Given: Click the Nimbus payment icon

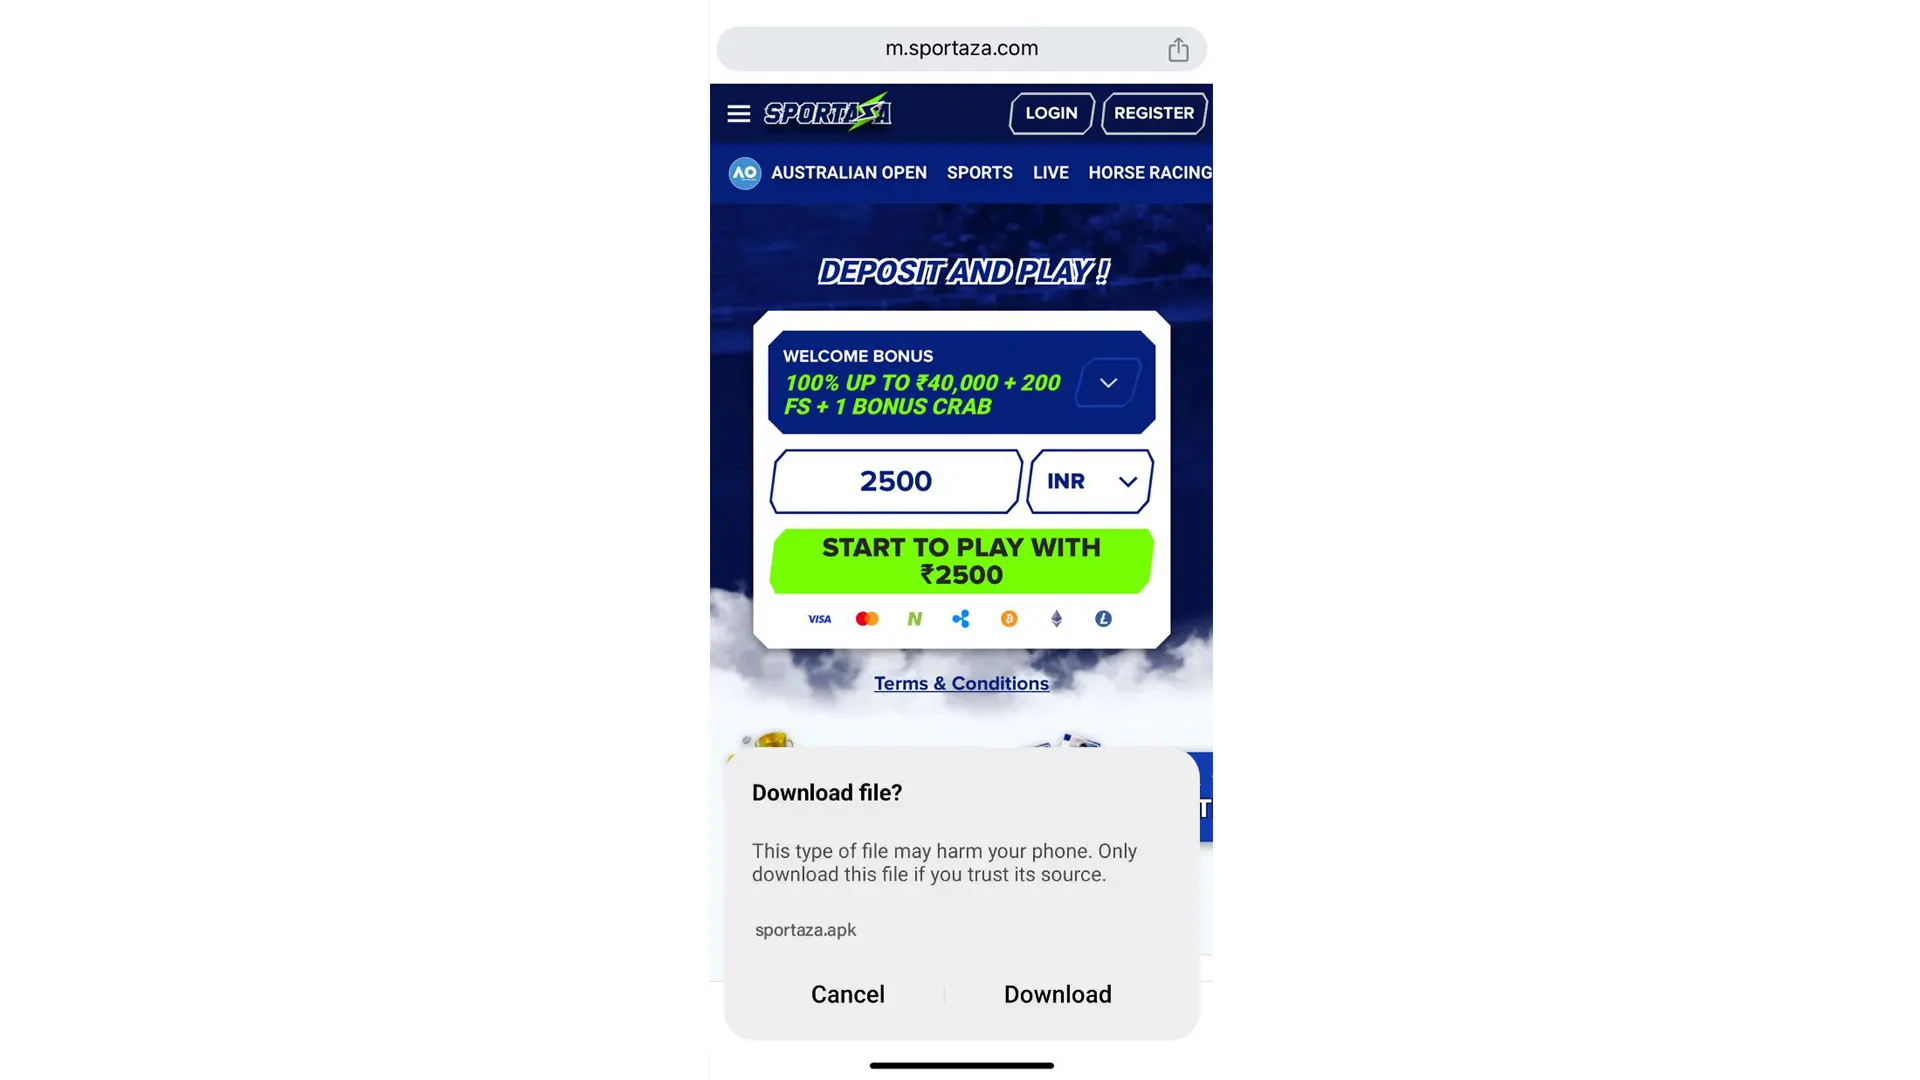Looking at the screenshot, I should click(x=914, y=618).
